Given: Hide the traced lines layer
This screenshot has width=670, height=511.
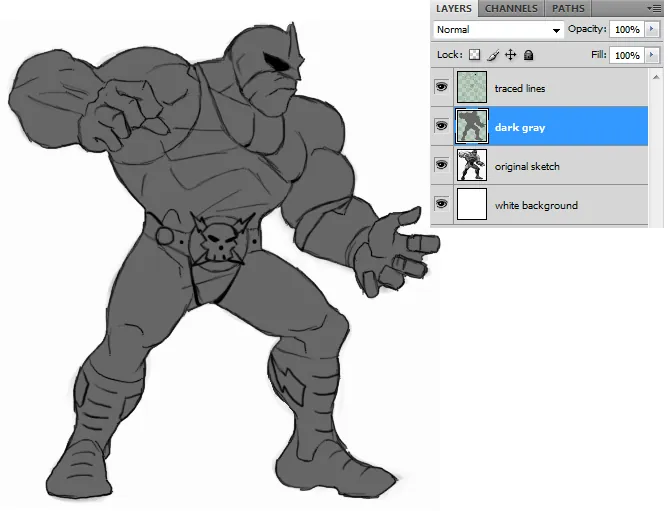Looking at the screenshot, I should pos(441,87).
